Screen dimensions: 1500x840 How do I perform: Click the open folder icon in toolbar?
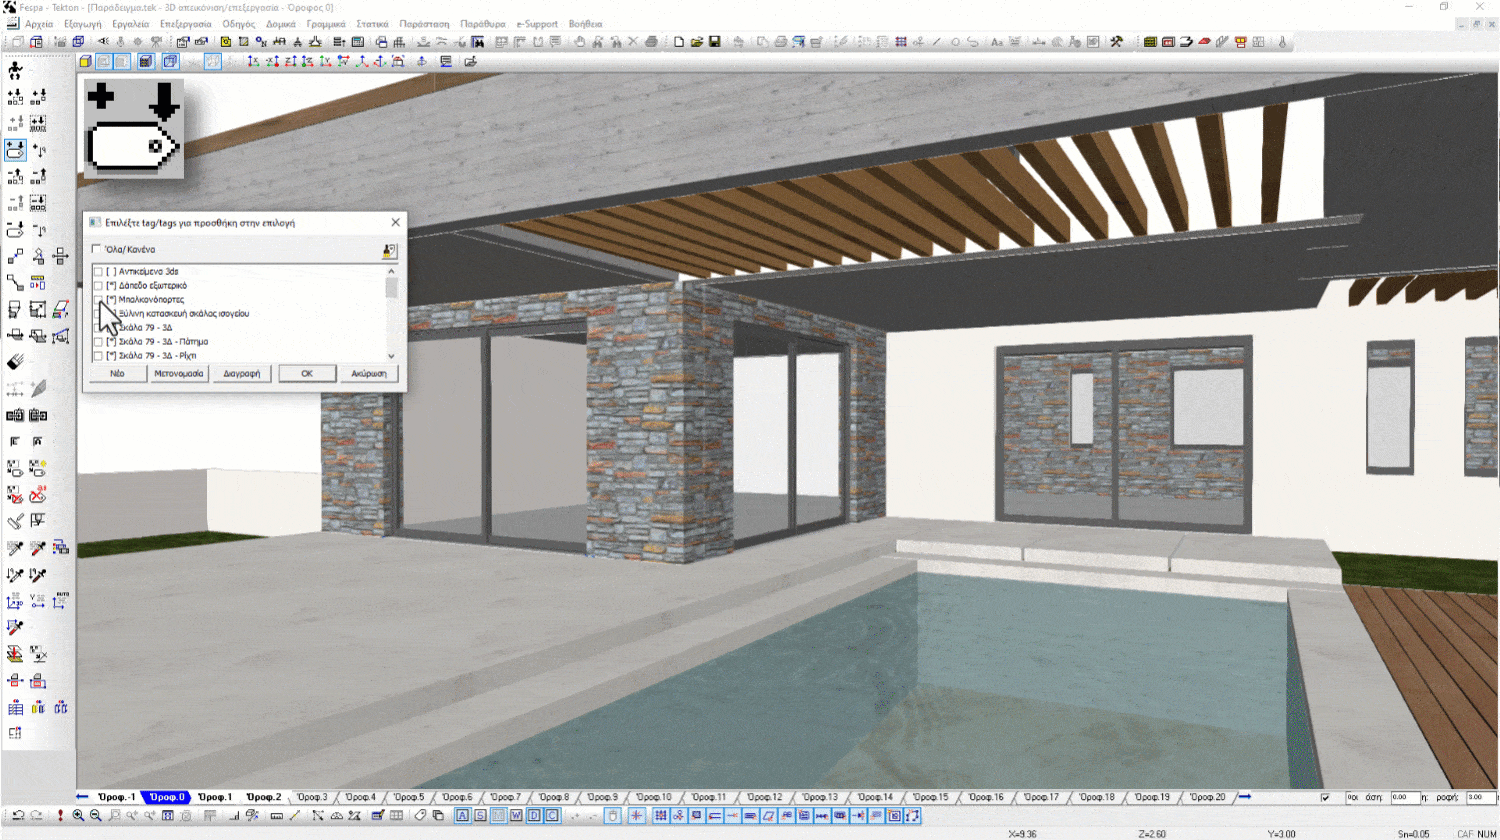(x=696, y=42)
